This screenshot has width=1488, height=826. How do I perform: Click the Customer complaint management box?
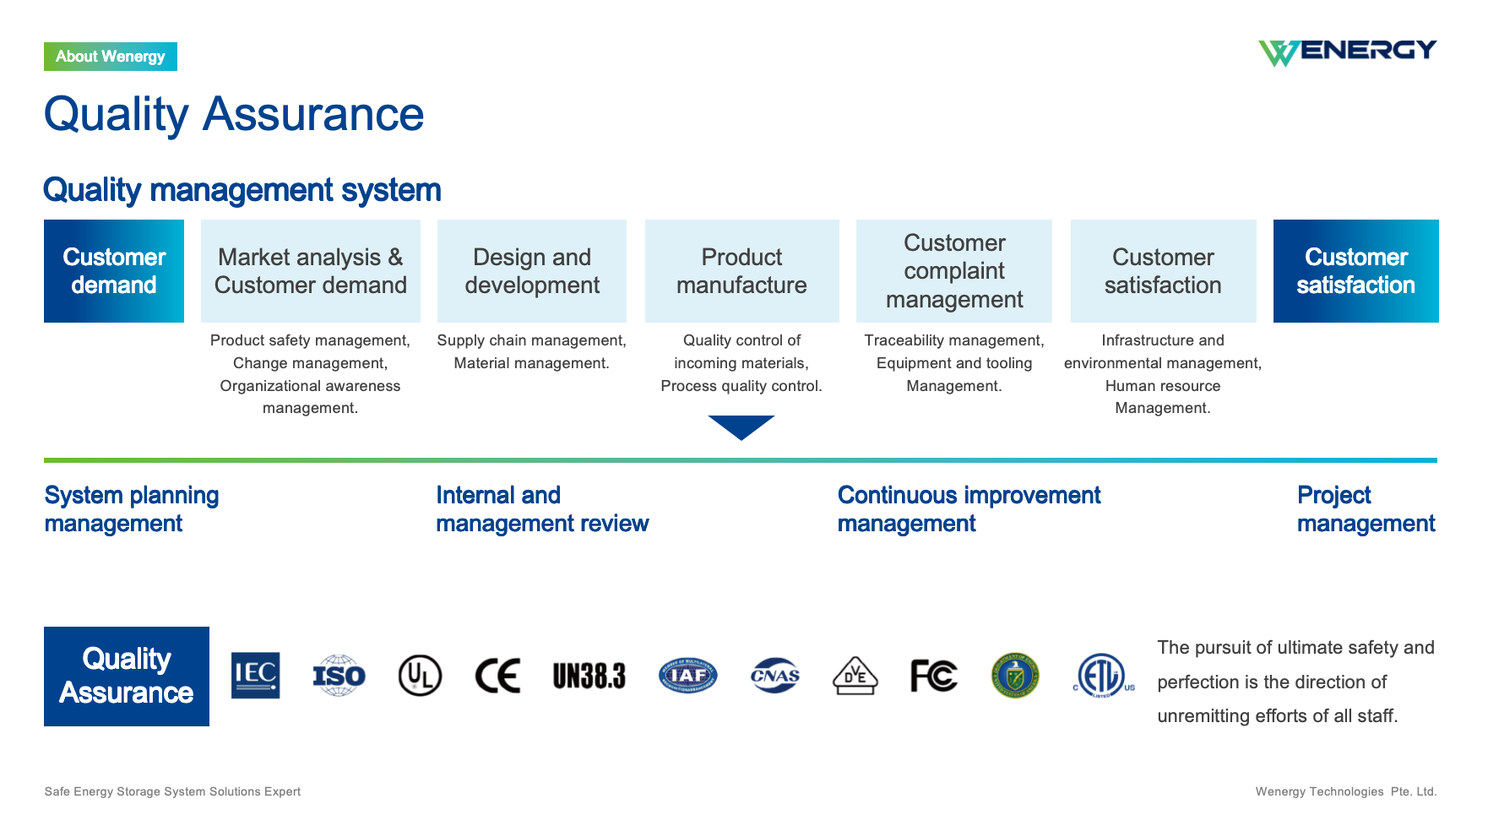pos(954,271)
